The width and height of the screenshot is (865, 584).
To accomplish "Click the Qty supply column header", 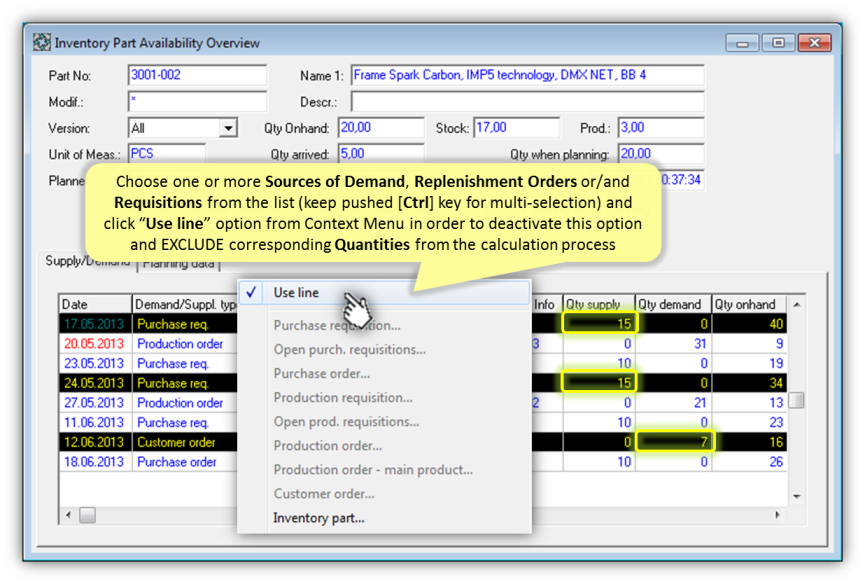I will click(x=599, y=304).
